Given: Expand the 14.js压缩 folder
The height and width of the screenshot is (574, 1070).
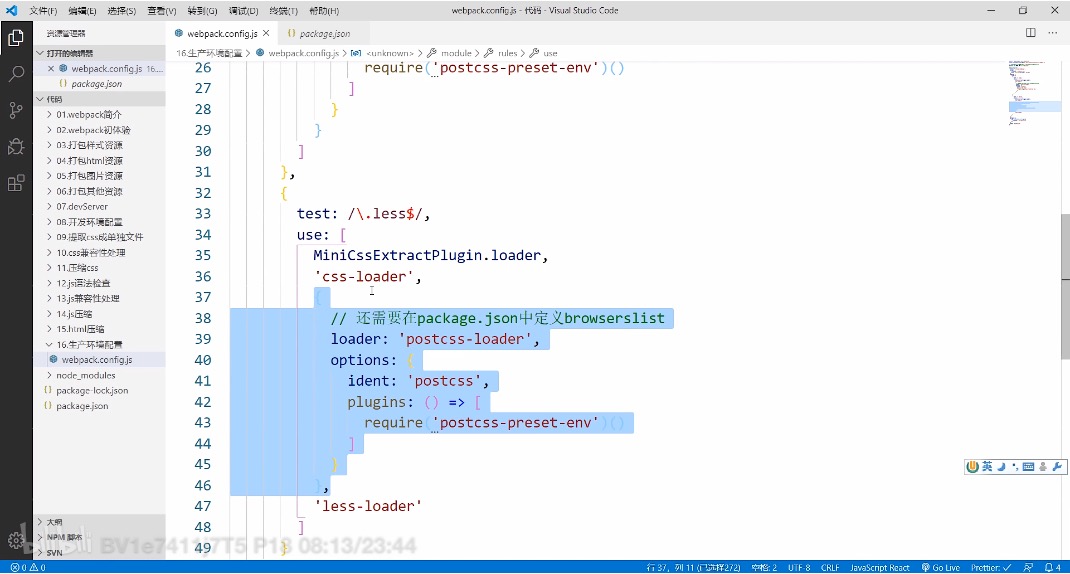Looking at the screenshot, I should coord(100,314).
